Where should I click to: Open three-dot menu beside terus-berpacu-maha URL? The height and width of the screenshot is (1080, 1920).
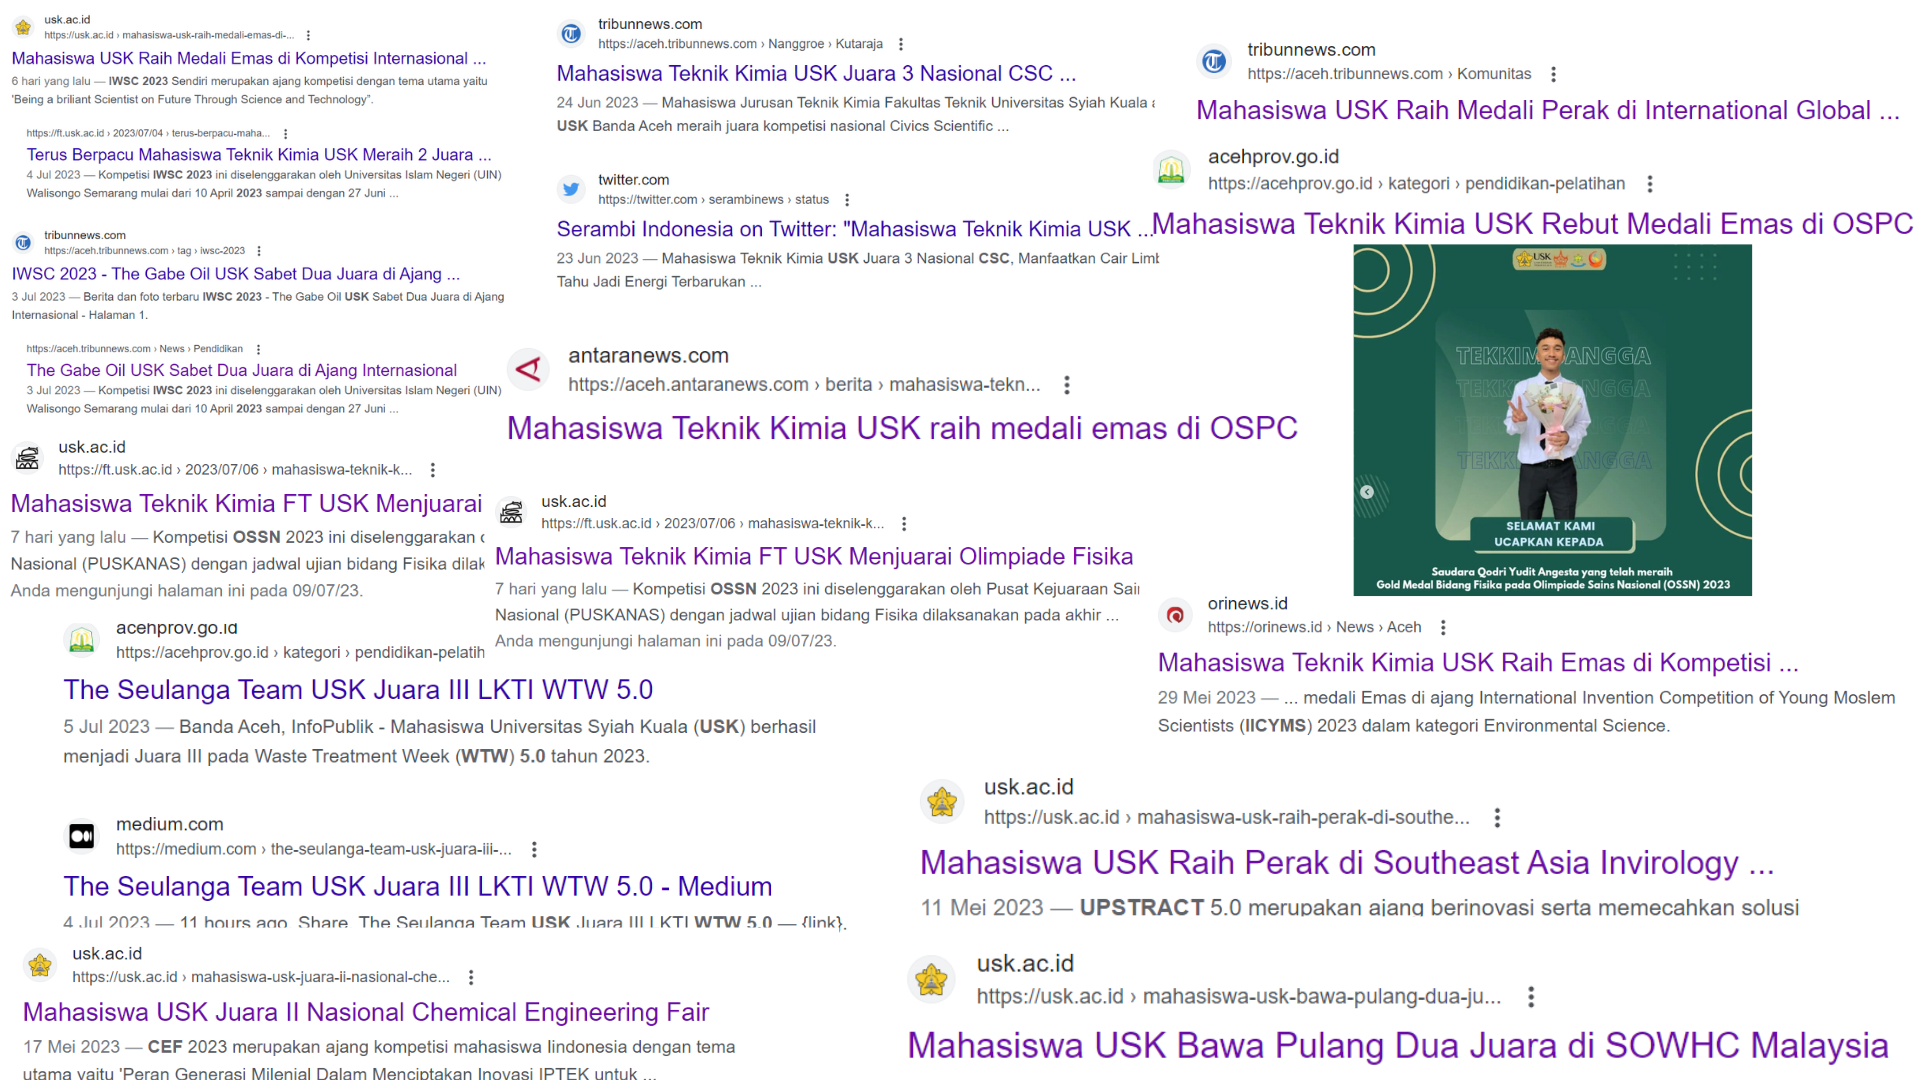tap(286, 133)
